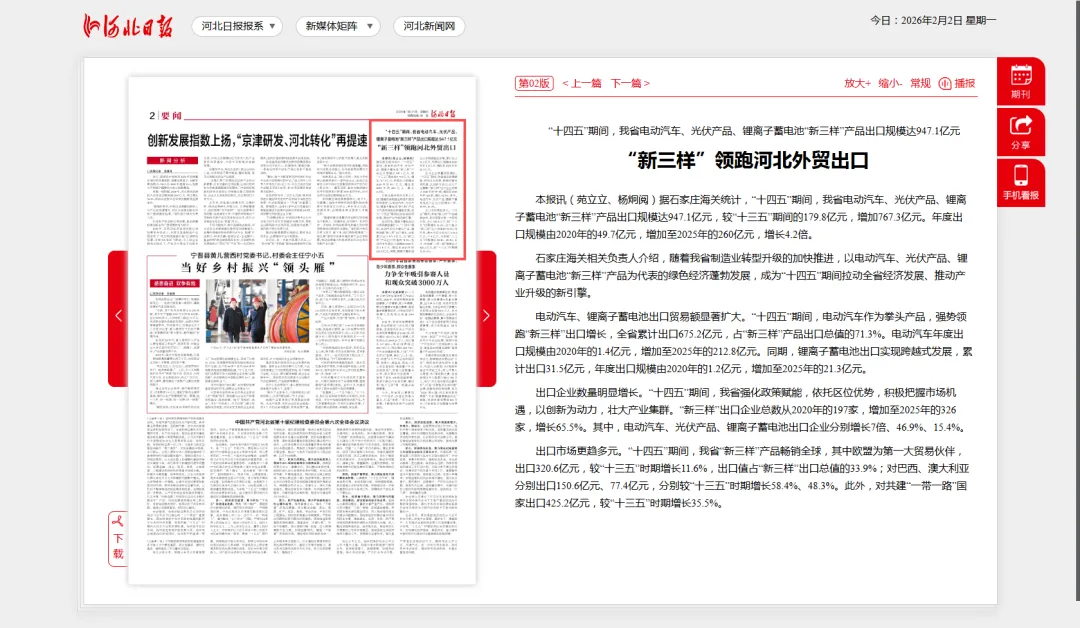Click the 新闻分析 red tag on page
Screen dimensions: 1080x628
tap(172, 160)
